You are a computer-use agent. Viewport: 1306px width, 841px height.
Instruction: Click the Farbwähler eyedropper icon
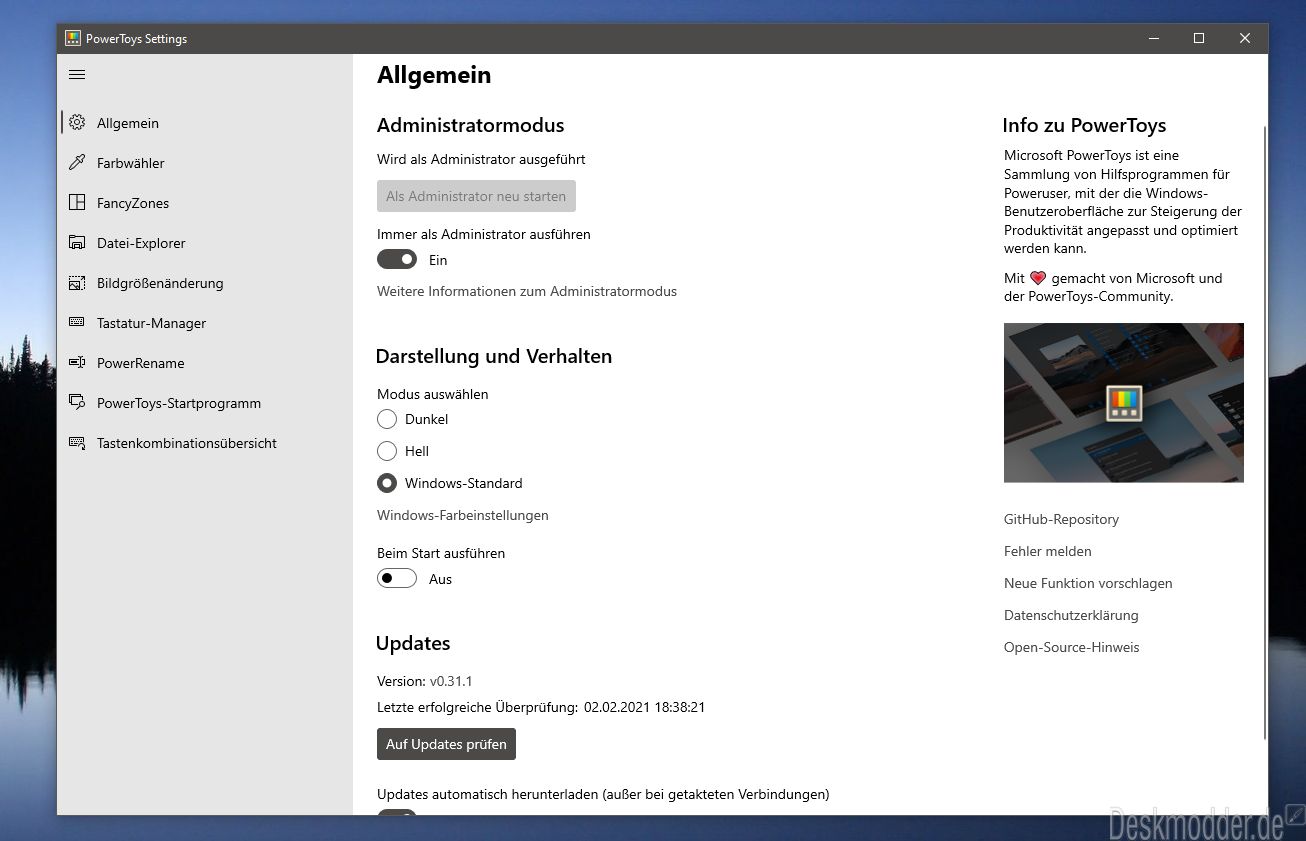coord(77,163)
